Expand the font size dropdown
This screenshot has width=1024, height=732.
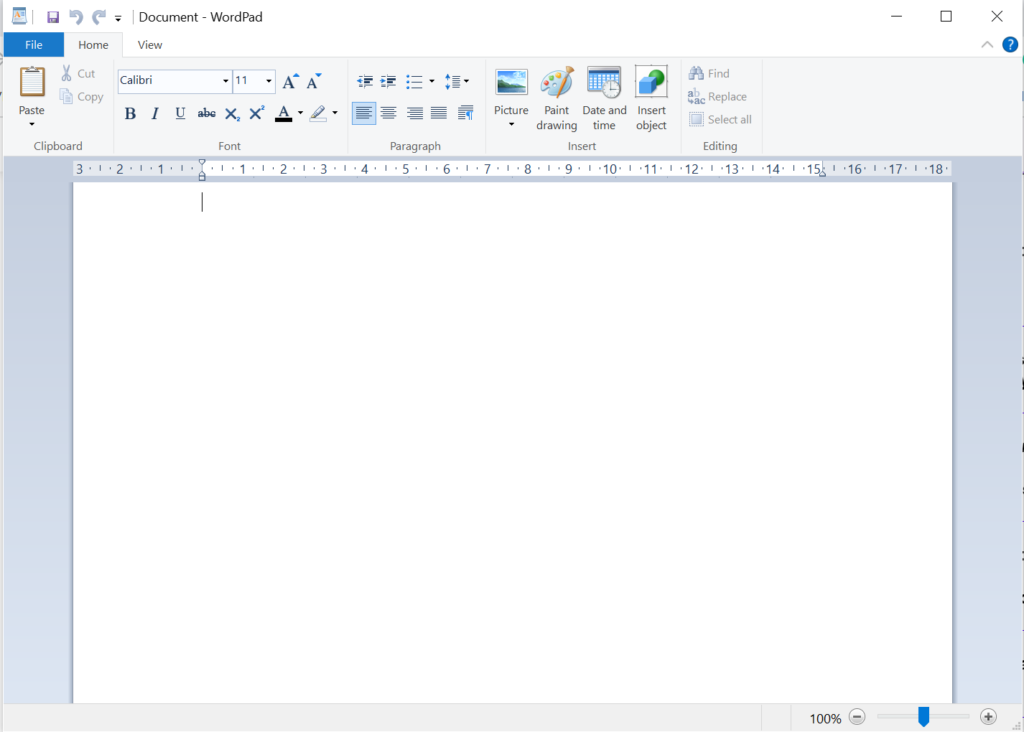pos(268,81)
